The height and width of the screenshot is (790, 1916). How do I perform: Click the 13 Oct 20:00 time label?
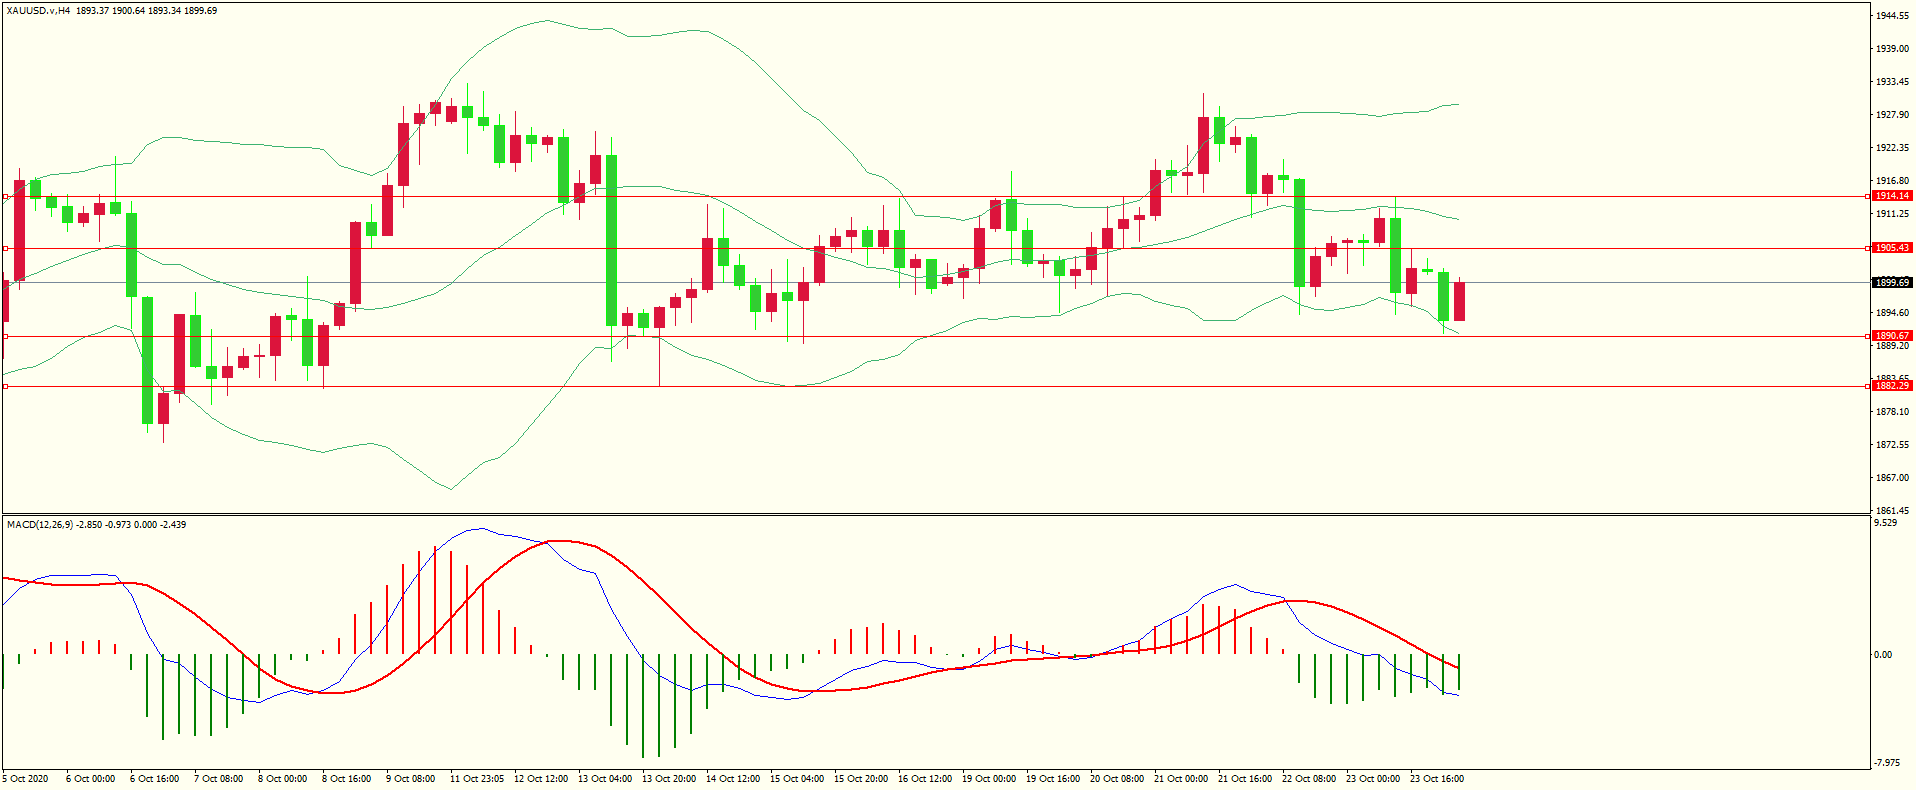point(669,779)
